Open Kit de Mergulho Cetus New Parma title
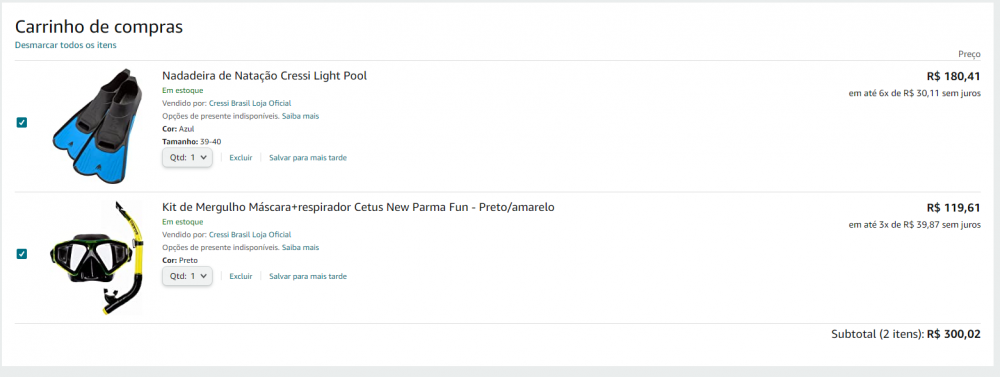Viewport: 1000px width, 377px height. coord(358,207)
